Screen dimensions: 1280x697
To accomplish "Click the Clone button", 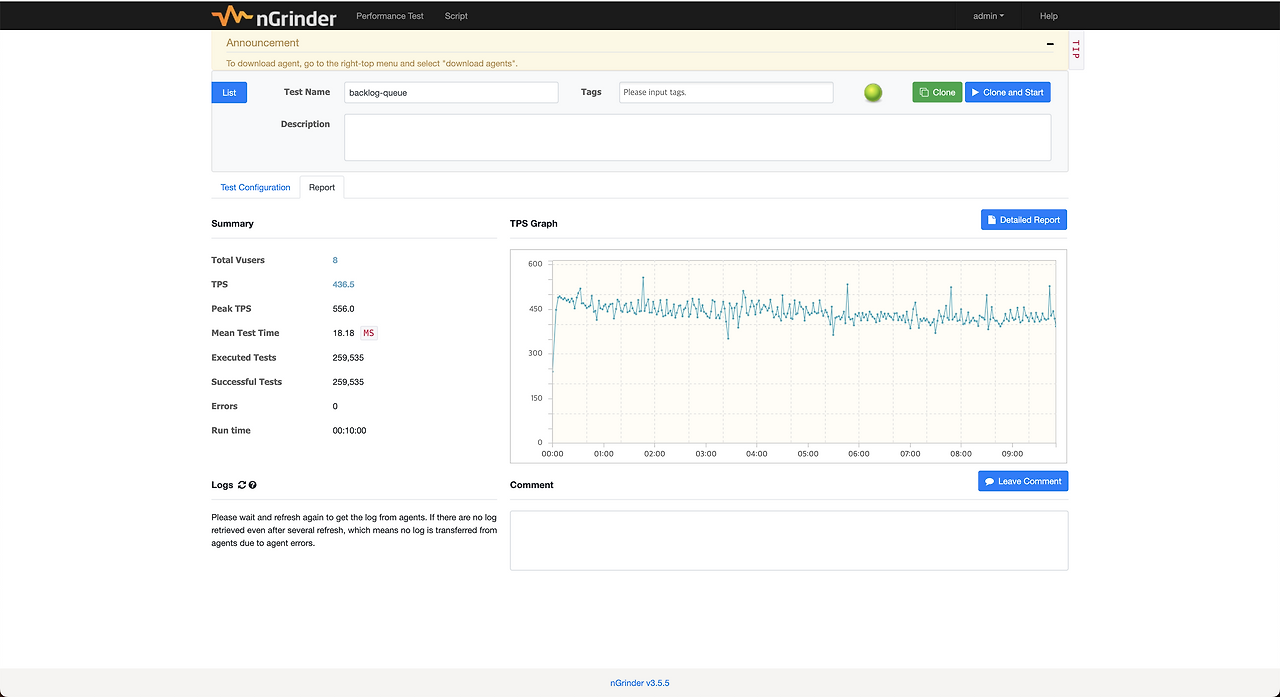I will tap(937, 92).
